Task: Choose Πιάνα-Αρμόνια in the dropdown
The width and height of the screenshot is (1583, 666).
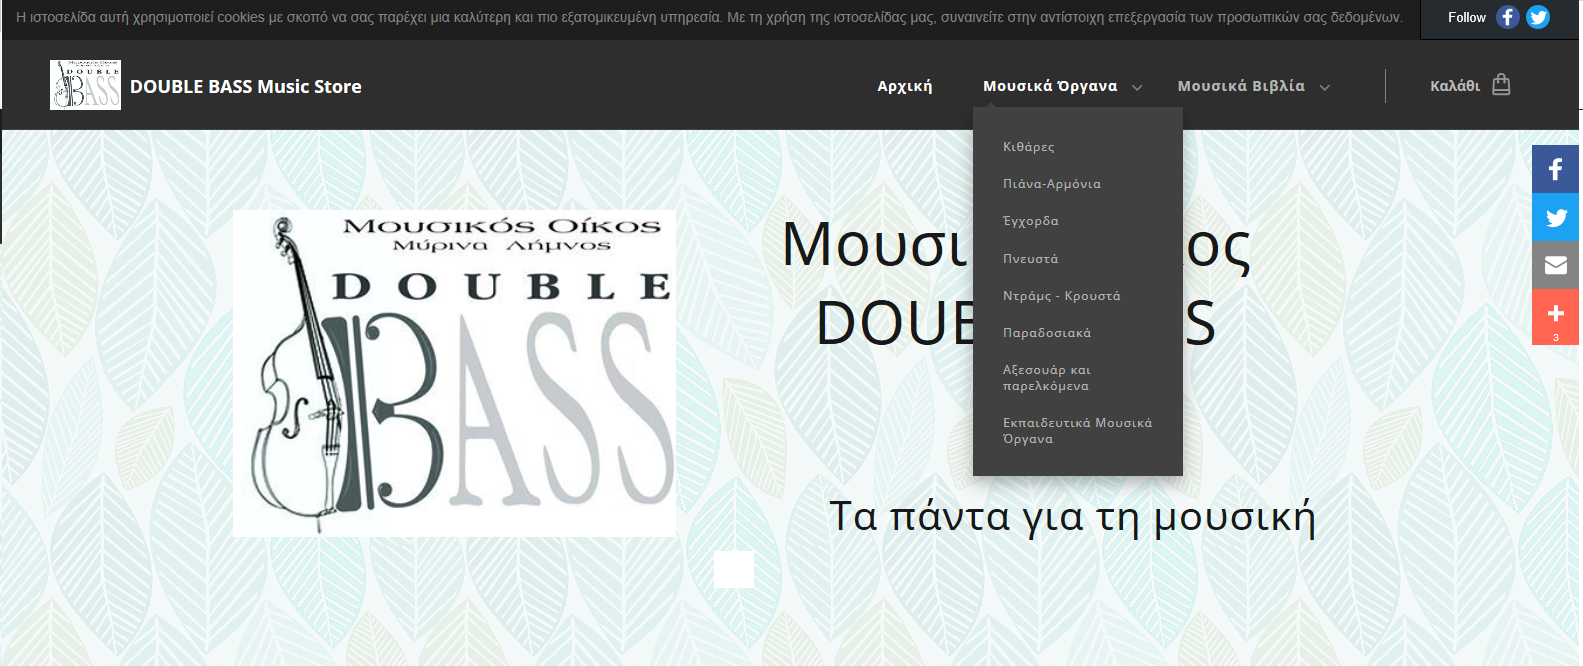Action: (1051, 184)
